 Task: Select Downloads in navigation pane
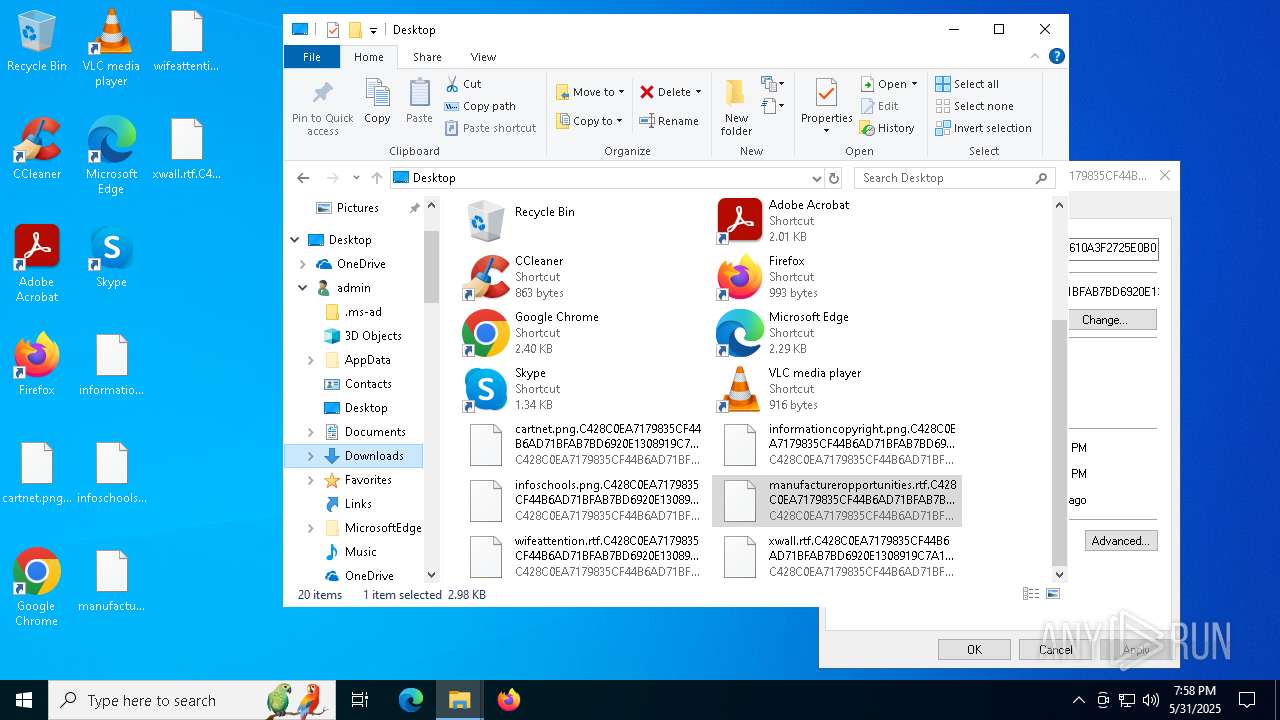(353, 456)
